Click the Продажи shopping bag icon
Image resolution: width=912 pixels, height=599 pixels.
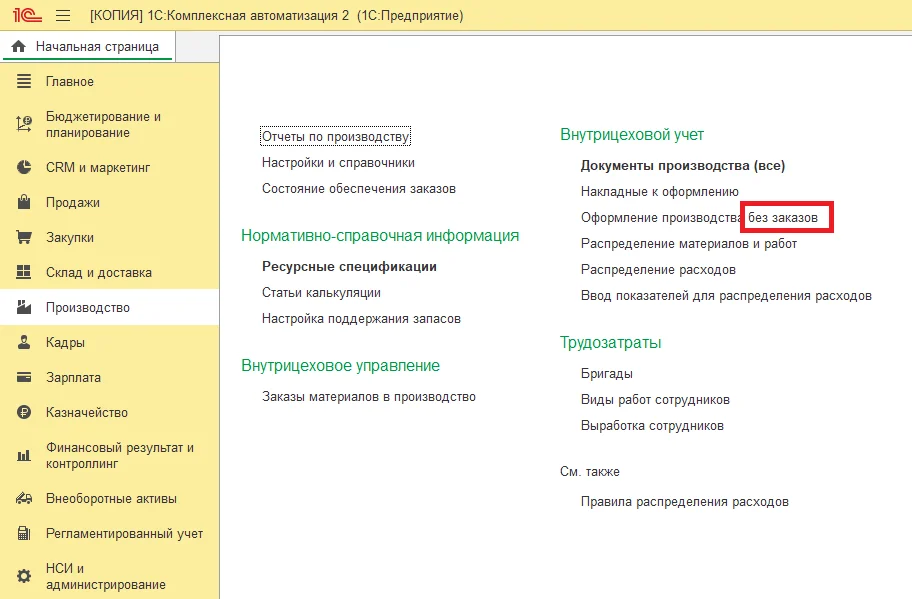[24, 202]
